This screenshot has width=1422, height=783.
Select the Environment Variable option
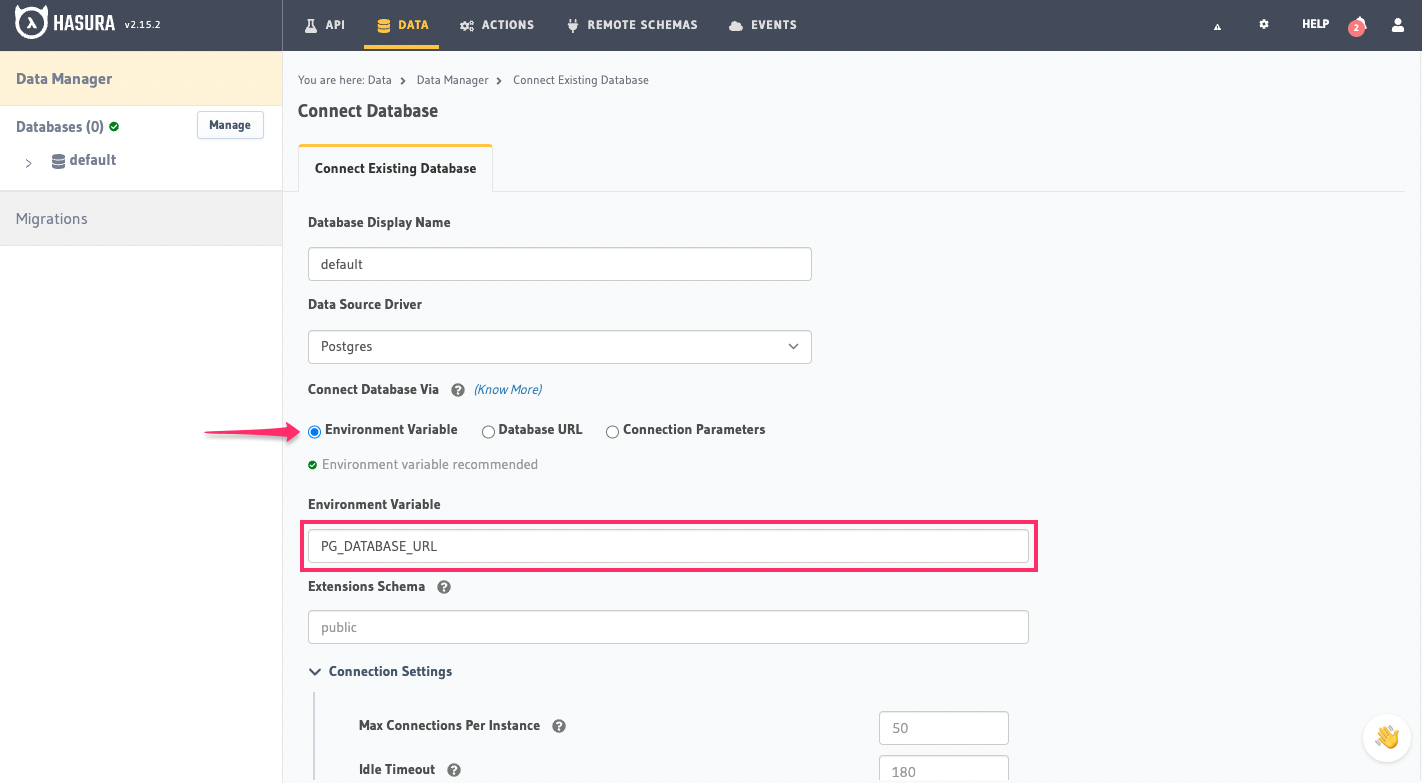click(x=315, y=431)
